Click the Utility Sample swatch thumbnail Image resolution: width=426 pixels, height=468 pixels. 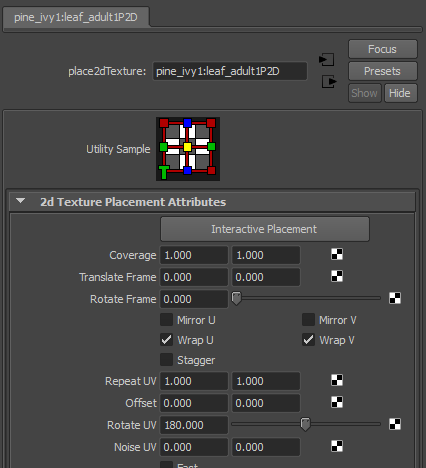tap(188, 149)
